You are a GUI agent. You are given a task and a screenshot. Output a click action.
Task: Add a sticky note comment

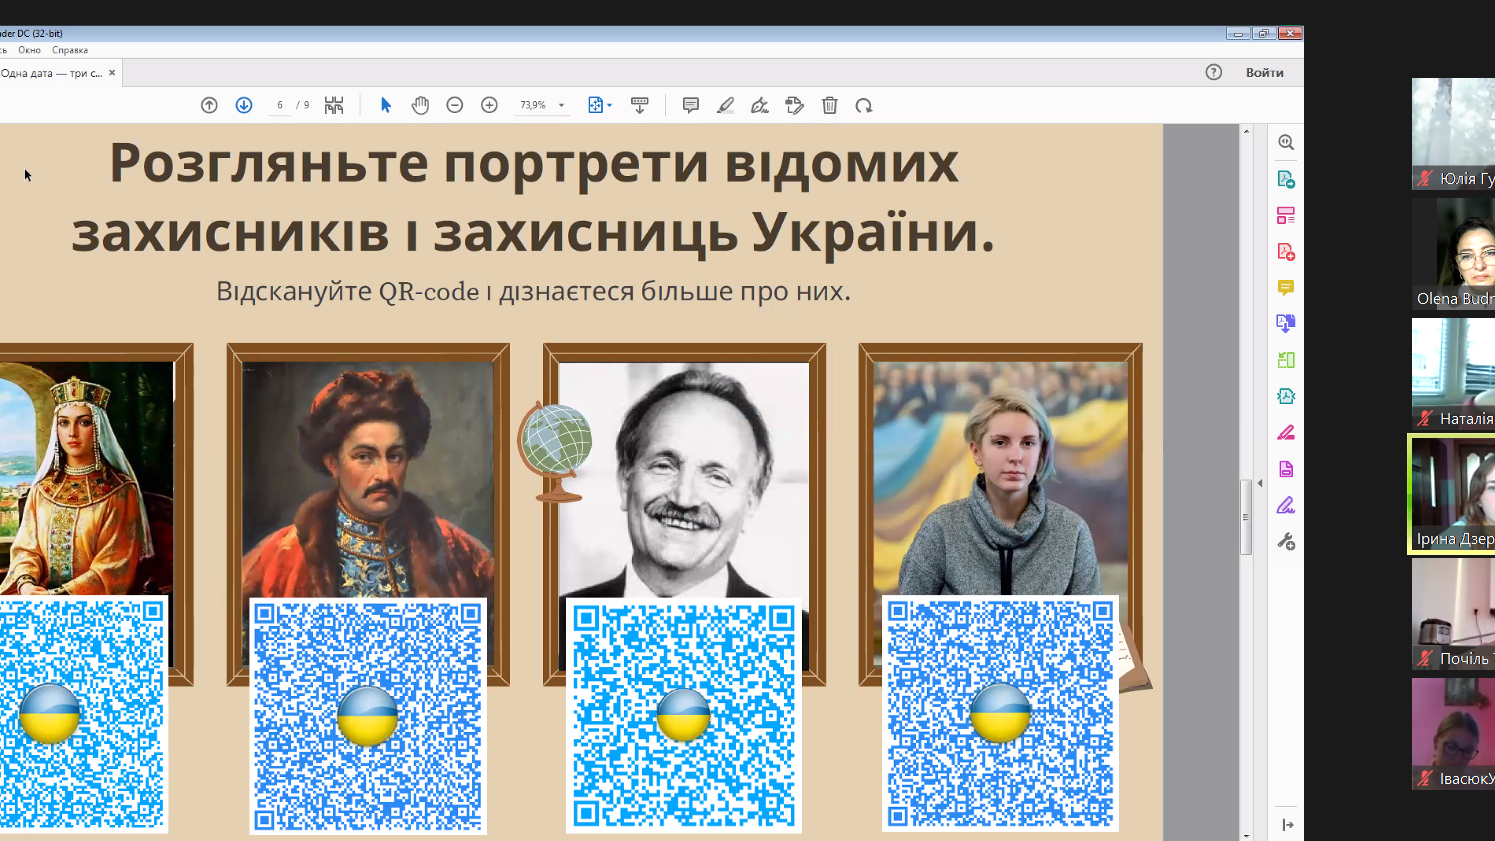[690, 105]
